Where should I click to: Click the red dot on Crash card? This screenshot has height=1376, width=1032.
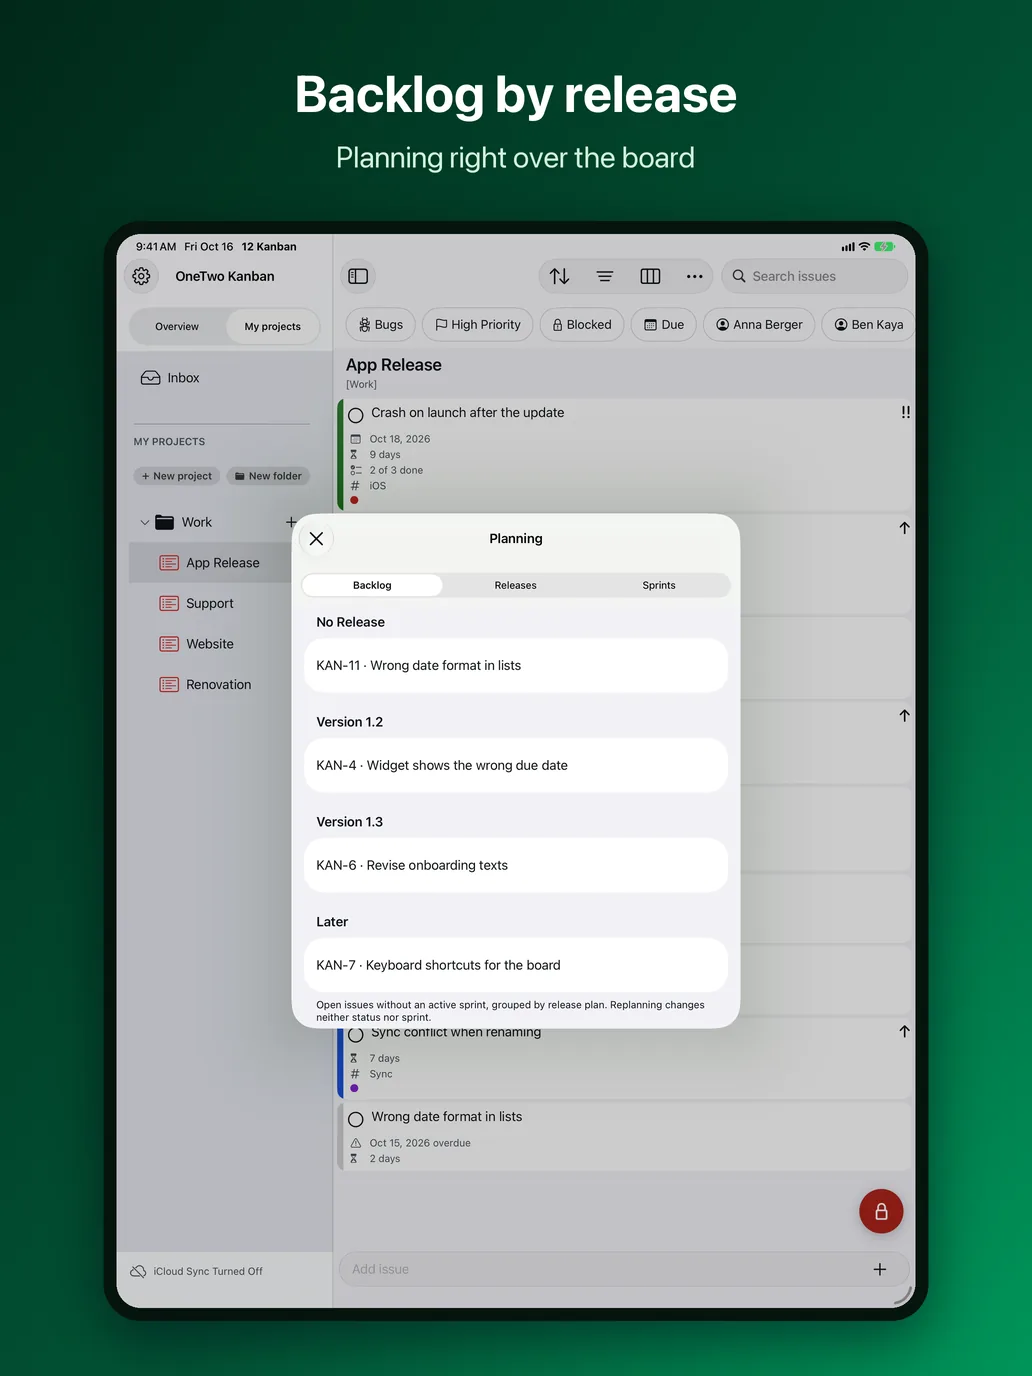coord(354,500)
